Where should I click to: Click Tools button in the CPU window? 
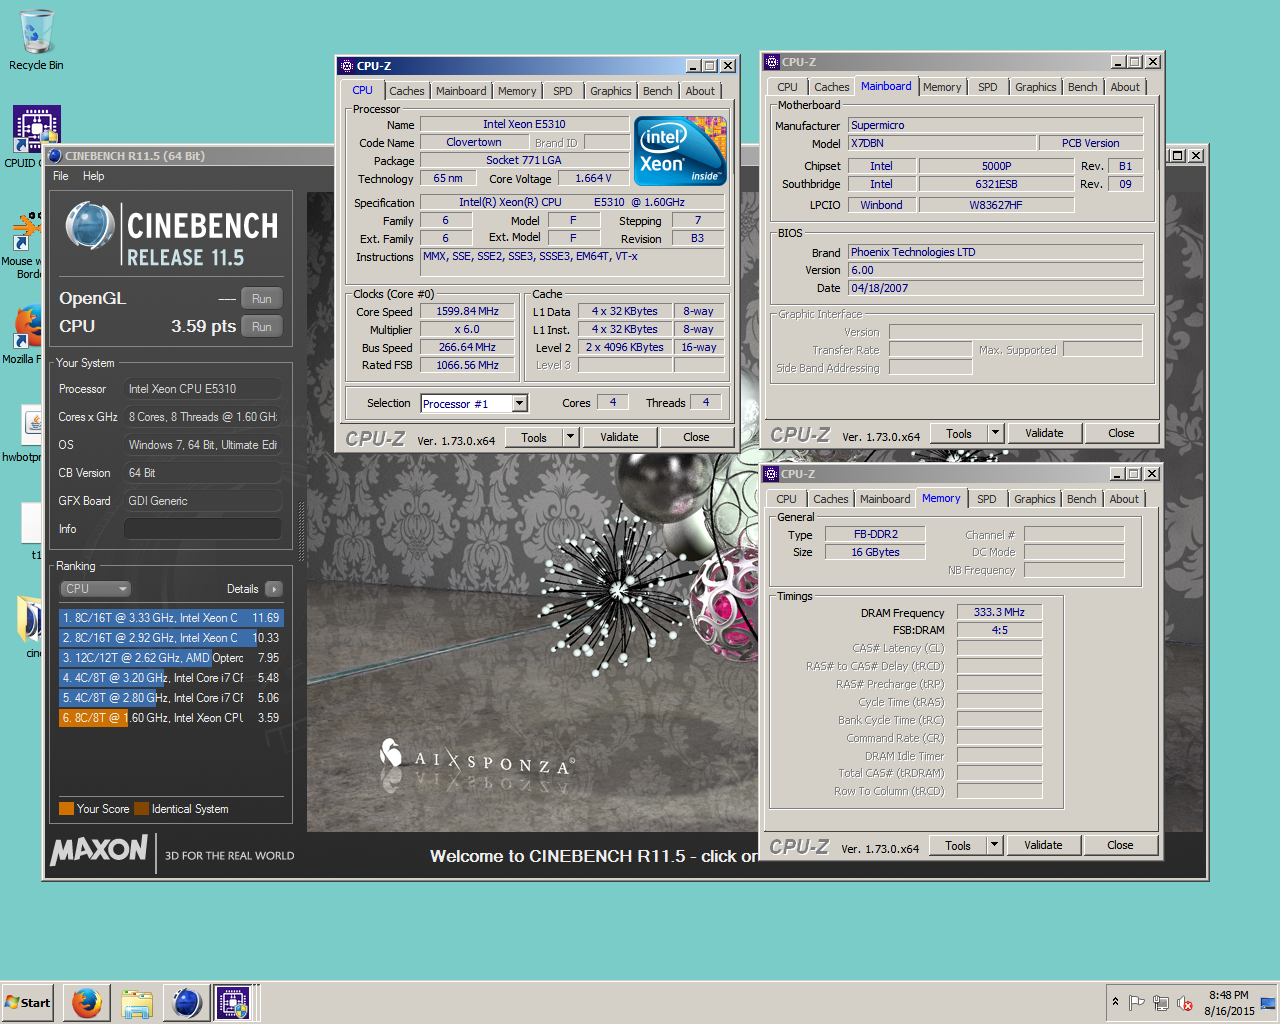coord(534,437)
